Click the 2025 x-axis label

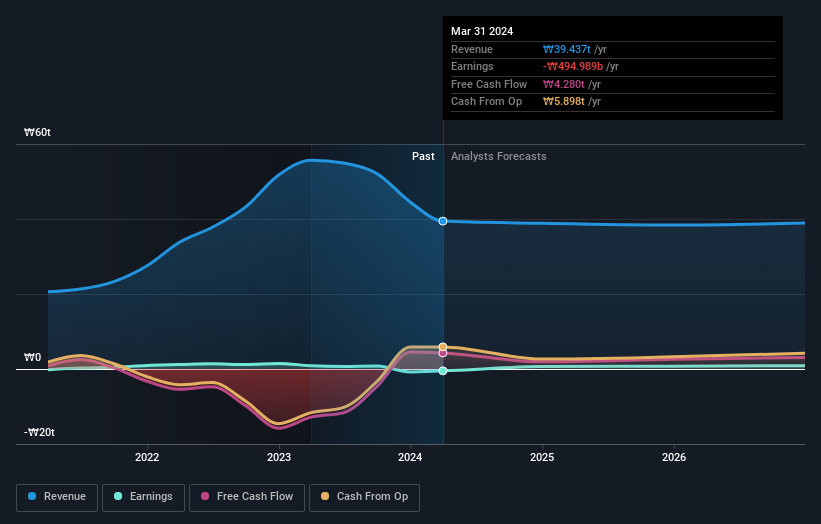pos(542,457)
